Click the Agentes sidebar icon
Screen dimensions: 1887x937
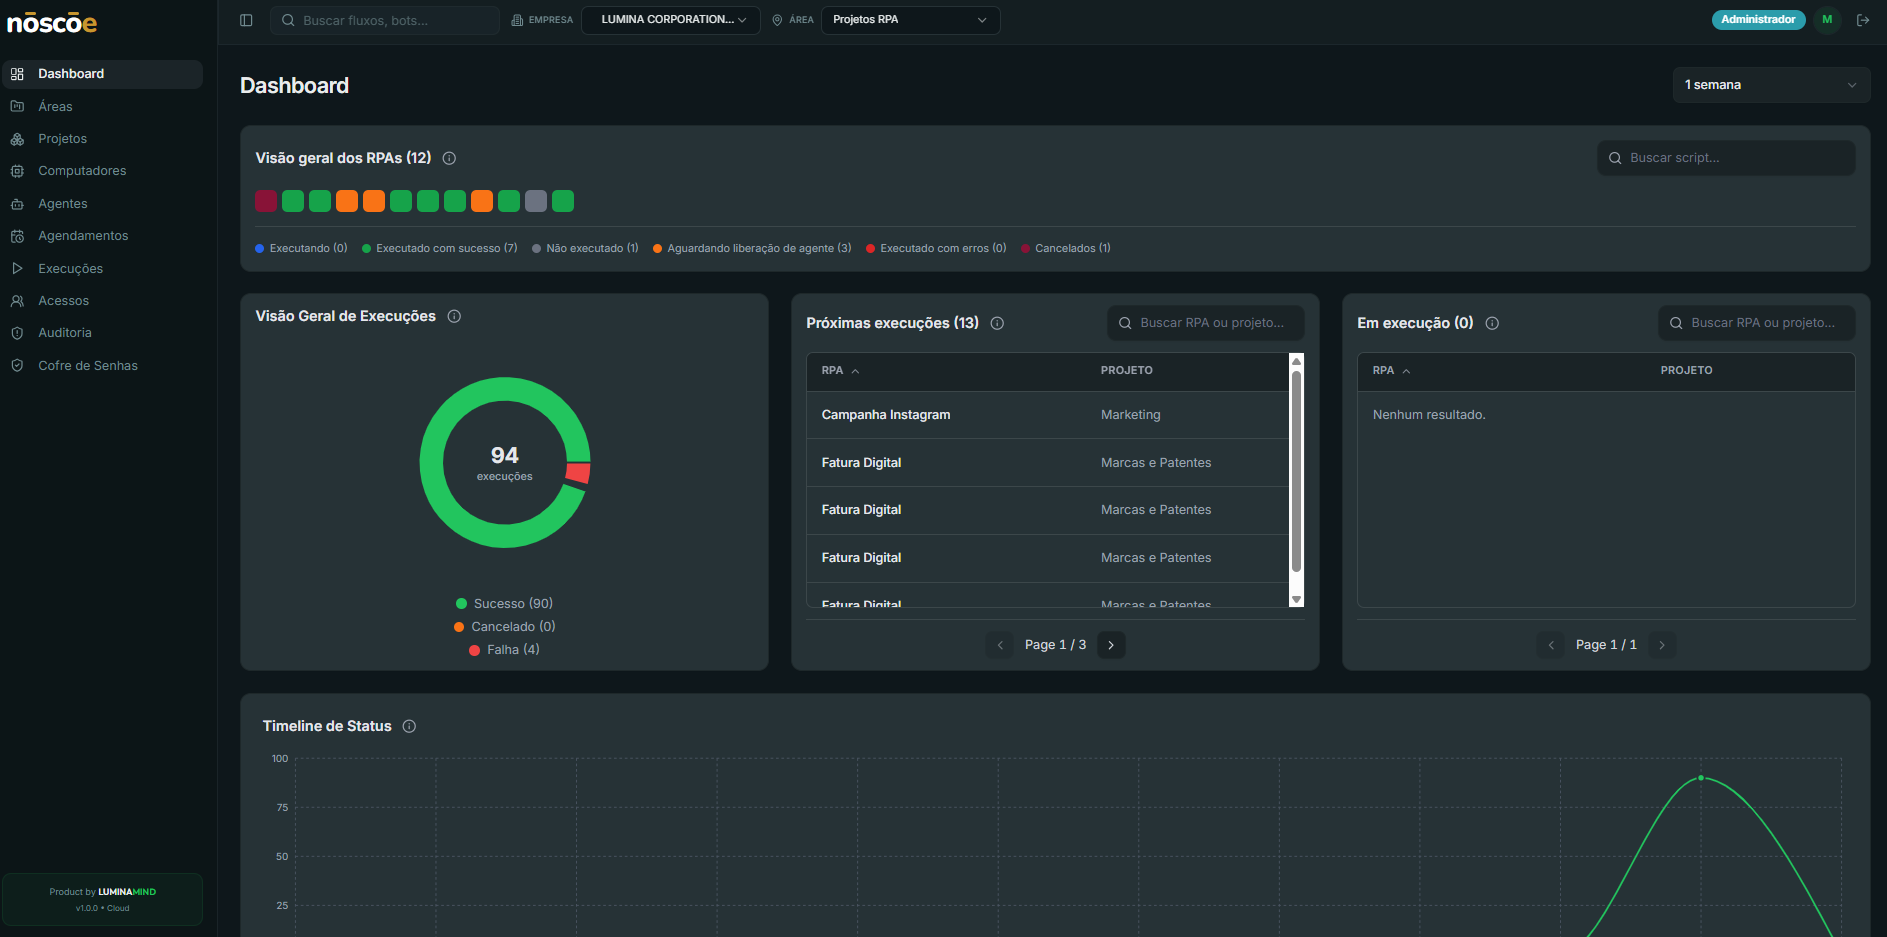click(17, 204)
